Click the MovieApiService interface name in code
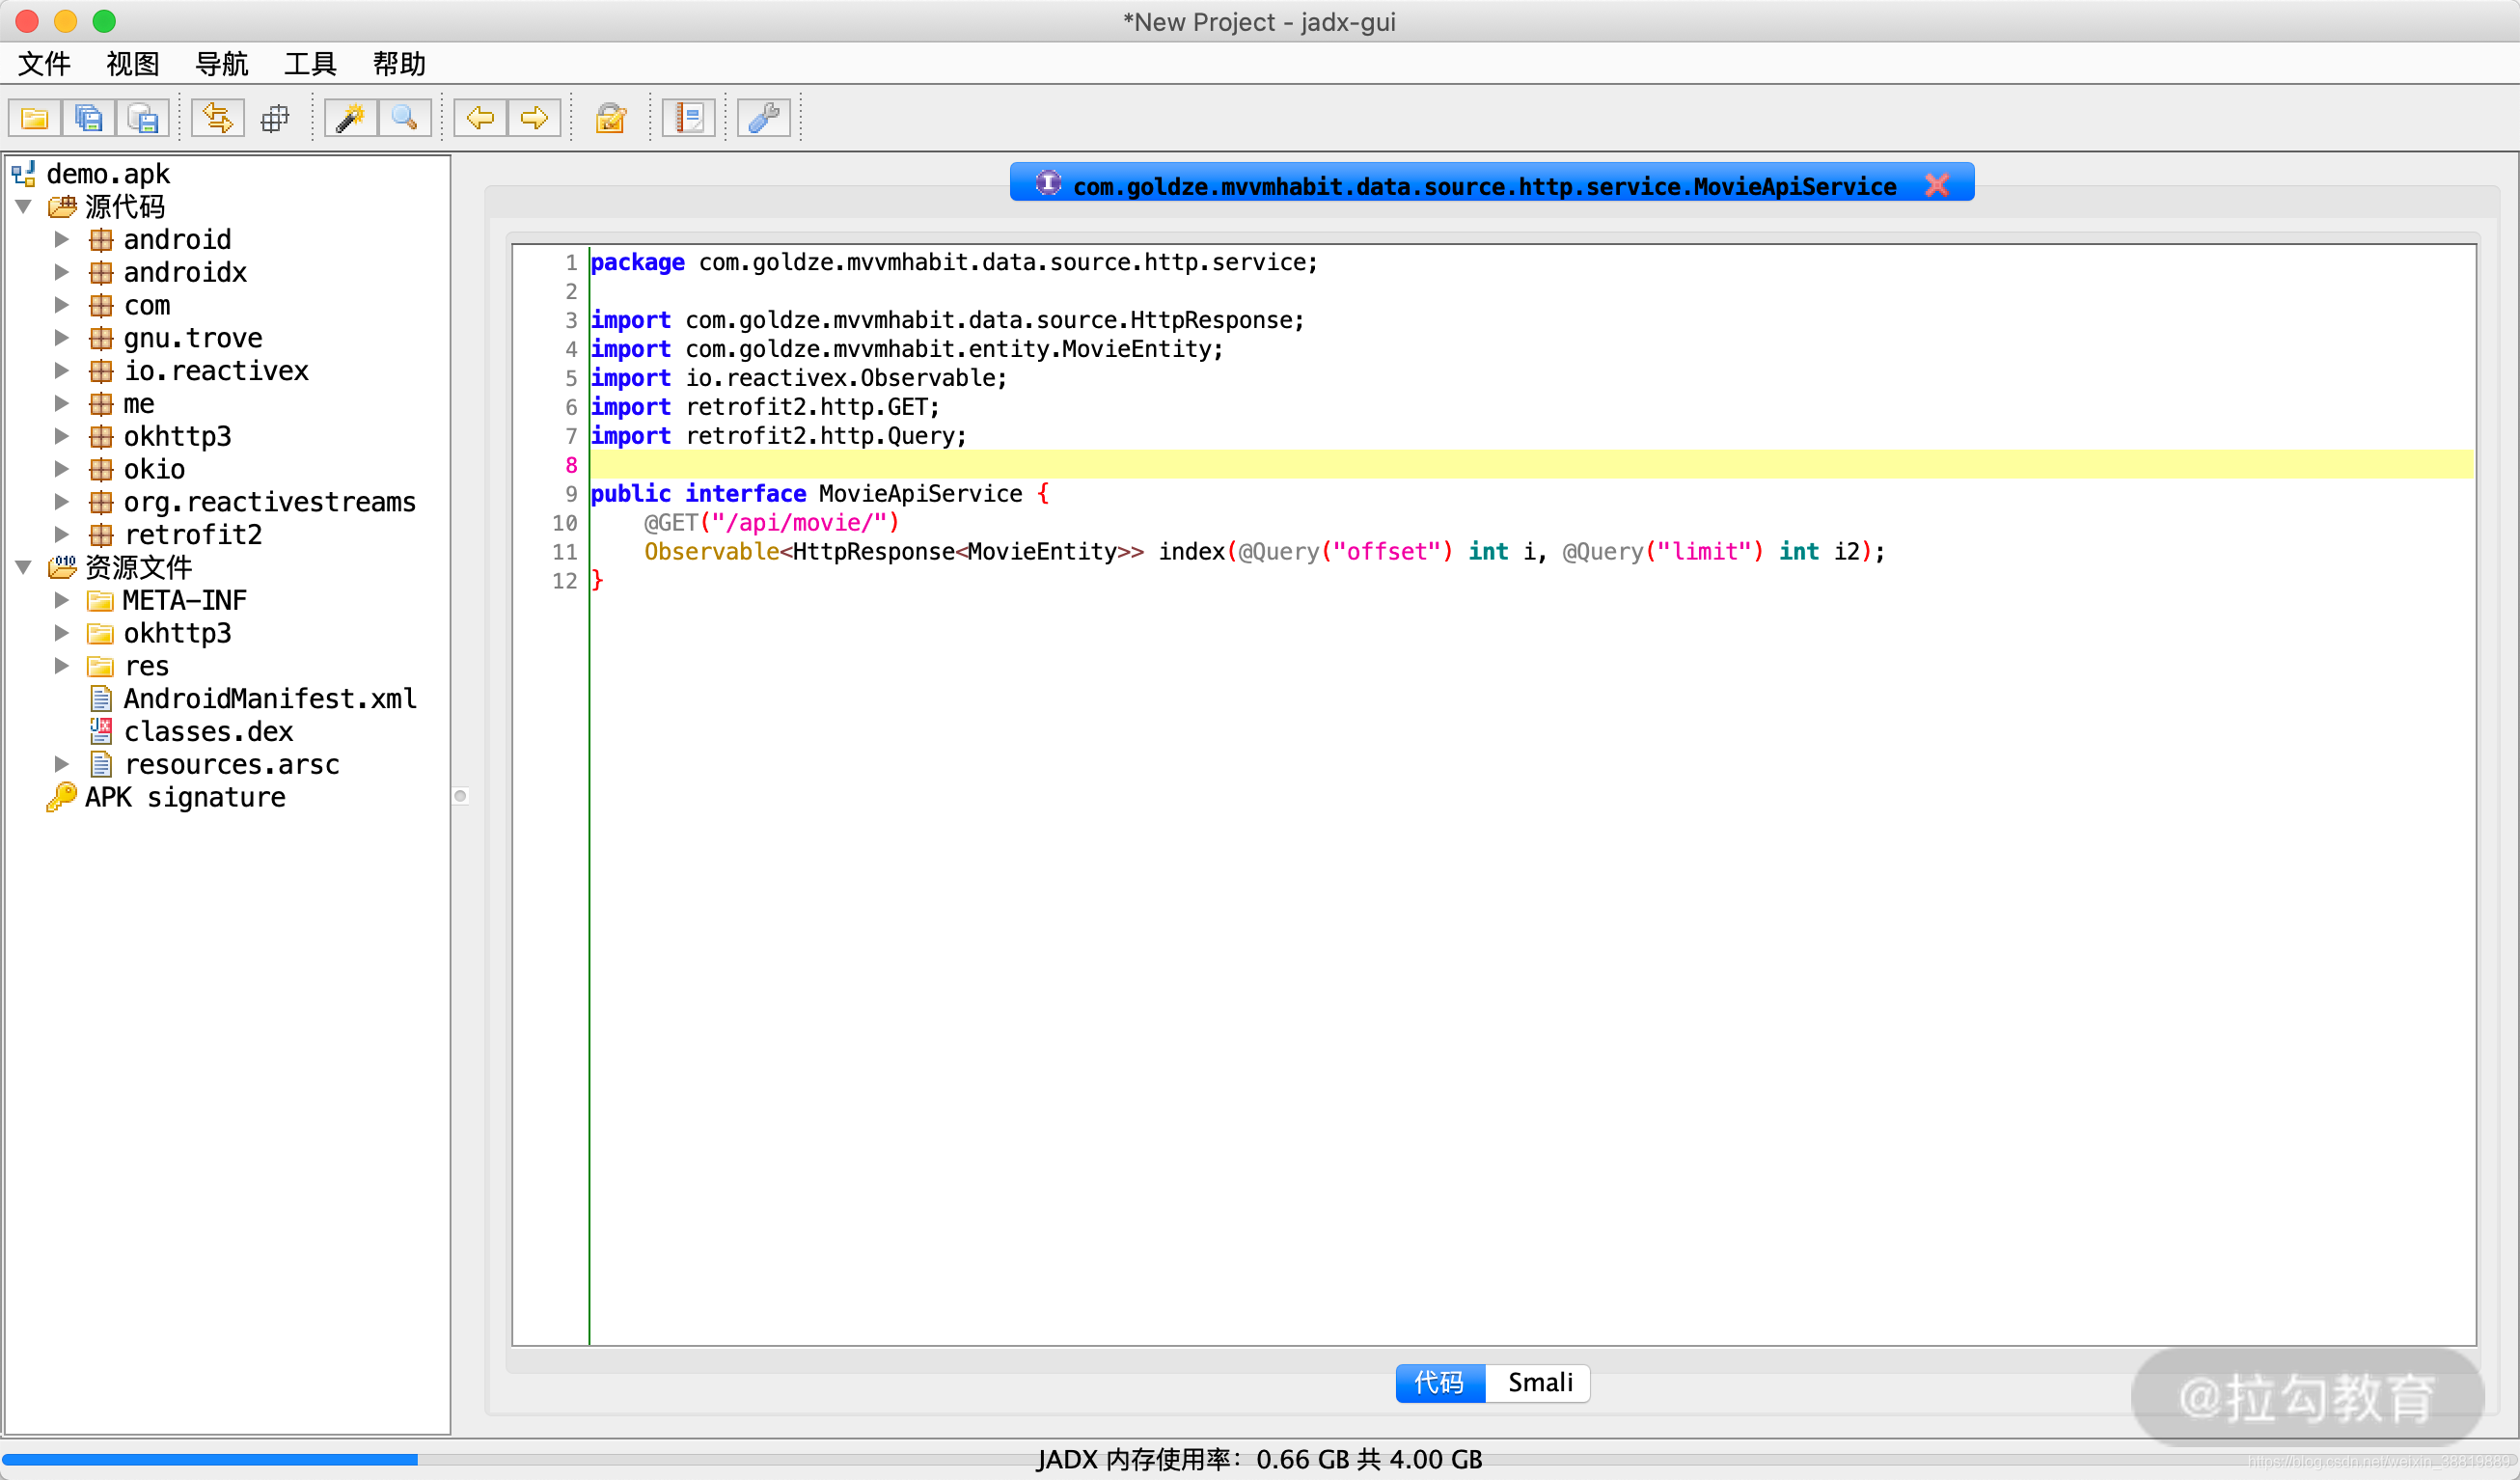This screenshot has width=2520, height=1480. pyautogui.click(x=920, y=494)
